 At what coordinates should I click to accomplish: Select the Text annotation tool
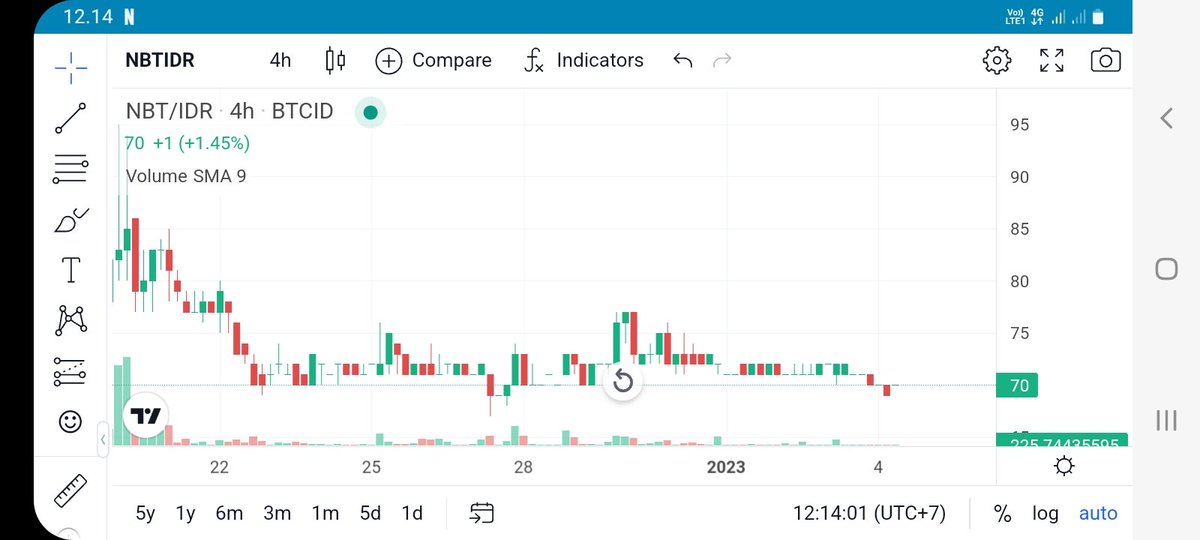(x=70, y=270)
